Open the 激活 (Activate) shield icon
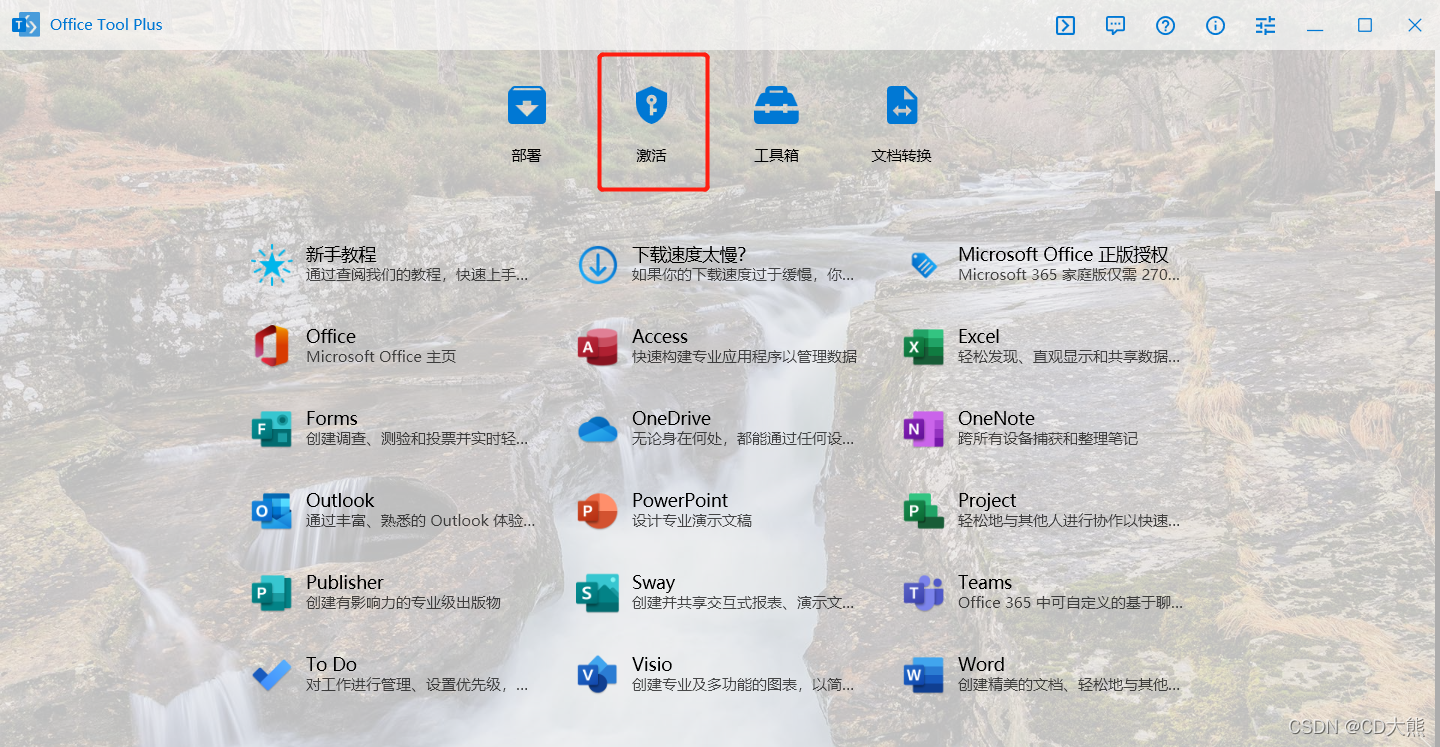The height and width of the screenshot is (747, 1440). point(651,105)
